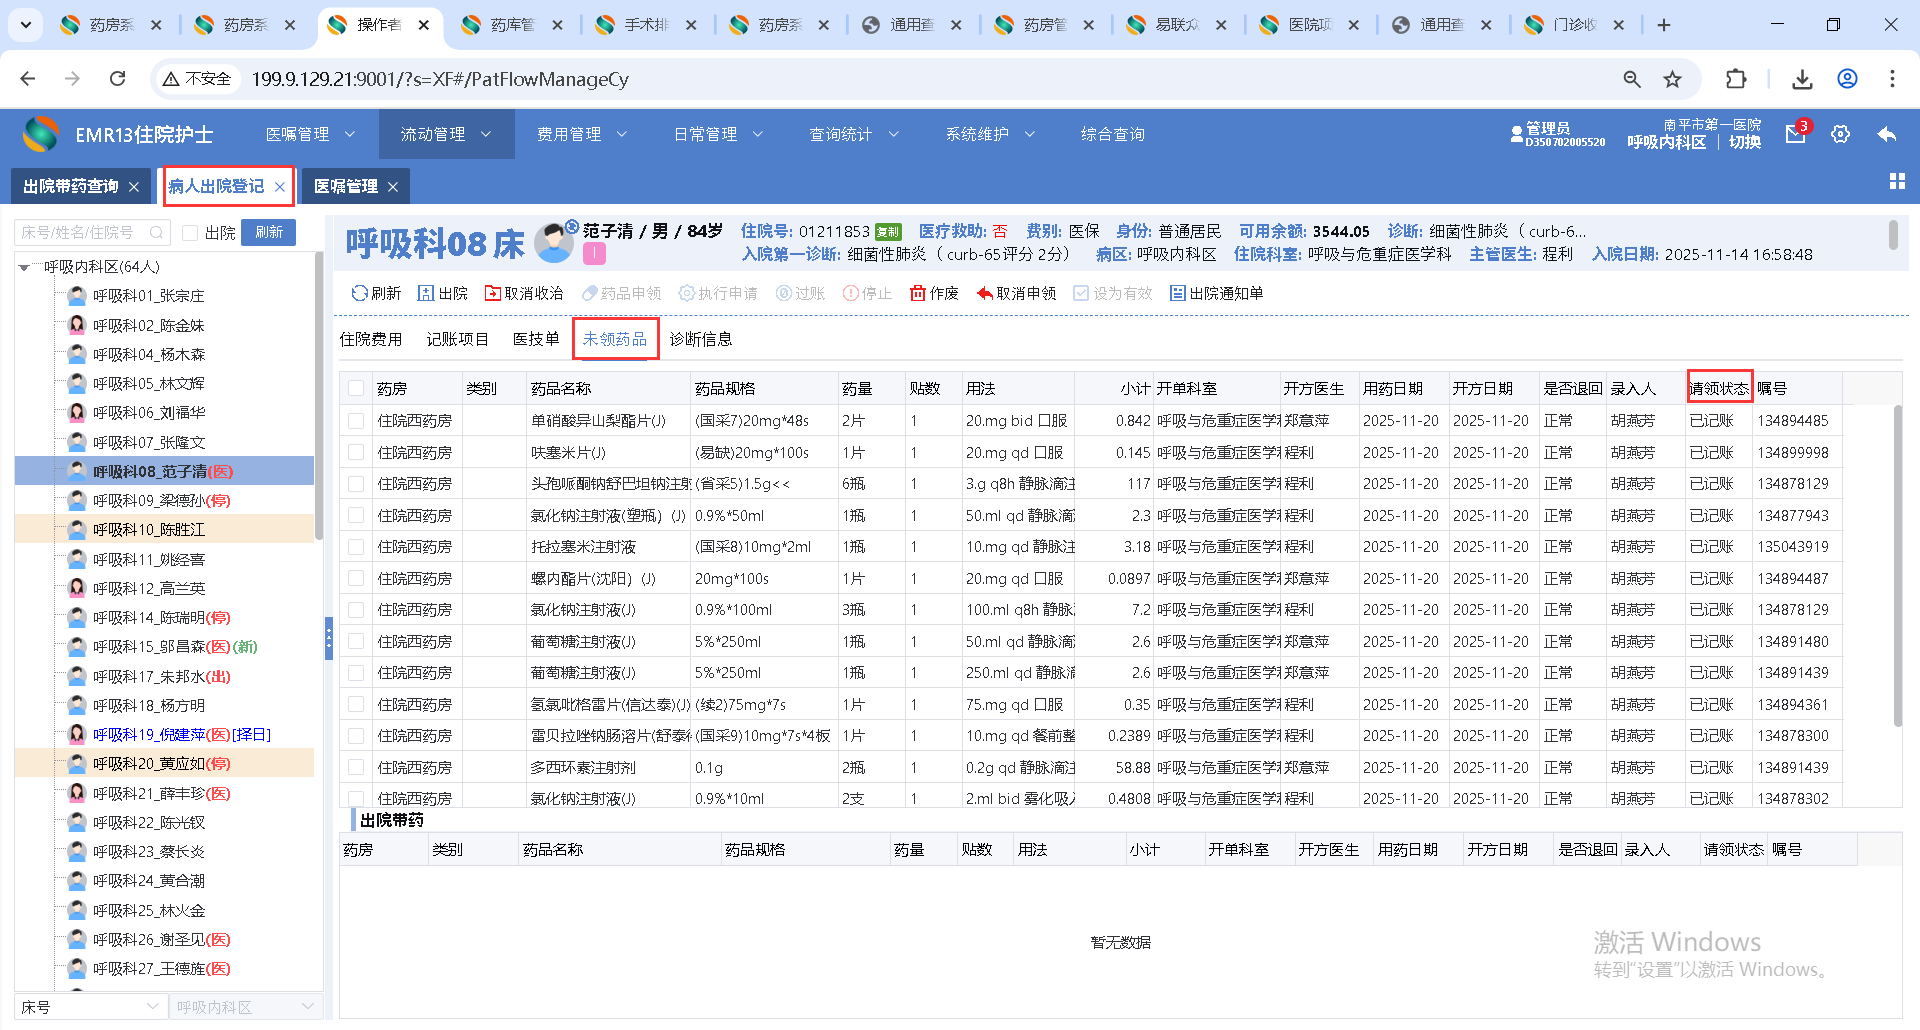Viewport: 1920px width, 1030px height.
Task: Open the browser profile icon
Action: pos(1847,79)
